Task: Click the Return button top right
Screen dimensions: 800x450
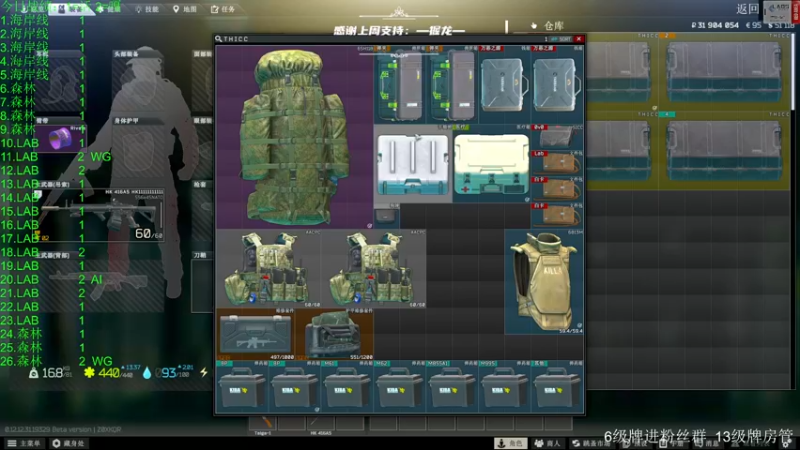Action: (x=747, y=9)
